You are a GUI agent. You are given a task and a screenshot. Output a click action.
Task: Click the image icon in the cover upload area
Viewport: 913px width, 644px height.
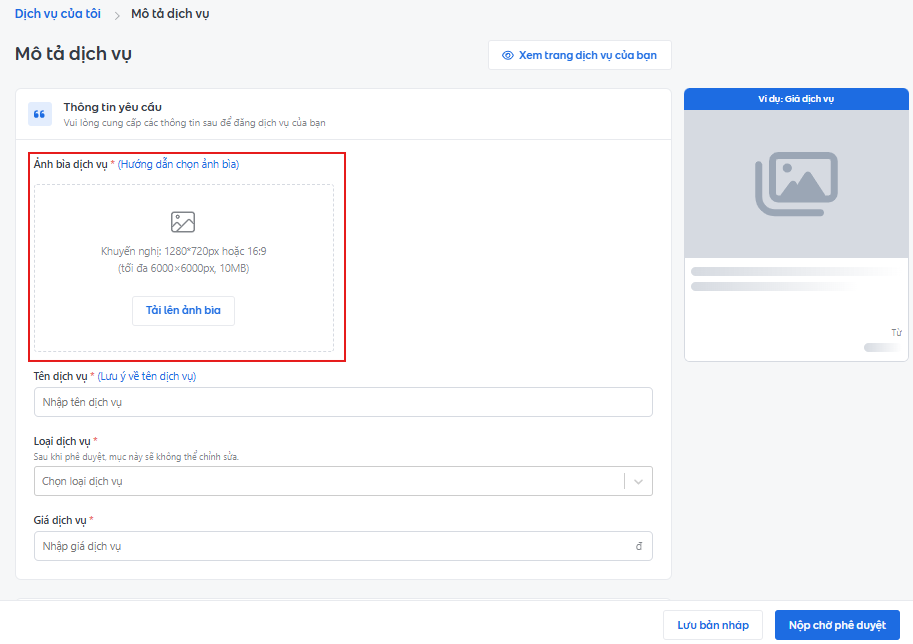pyautogui.click(x=183, y=222)
